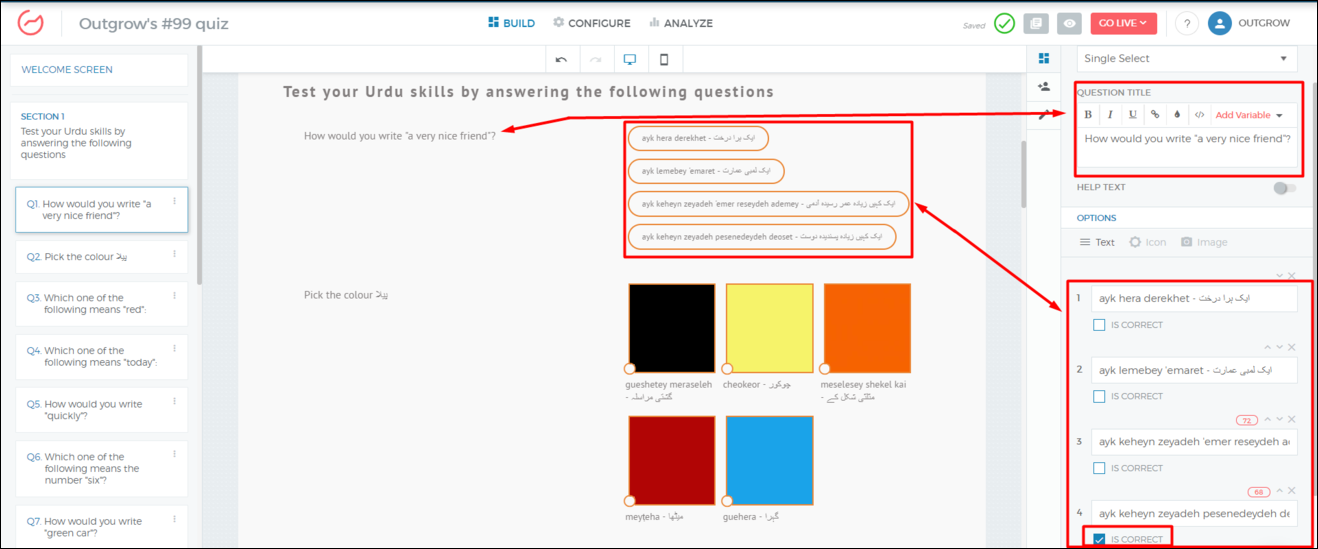1318x549 pixels.
Task: Open the help question mark icon
Action: click(x=1186, y=24)
